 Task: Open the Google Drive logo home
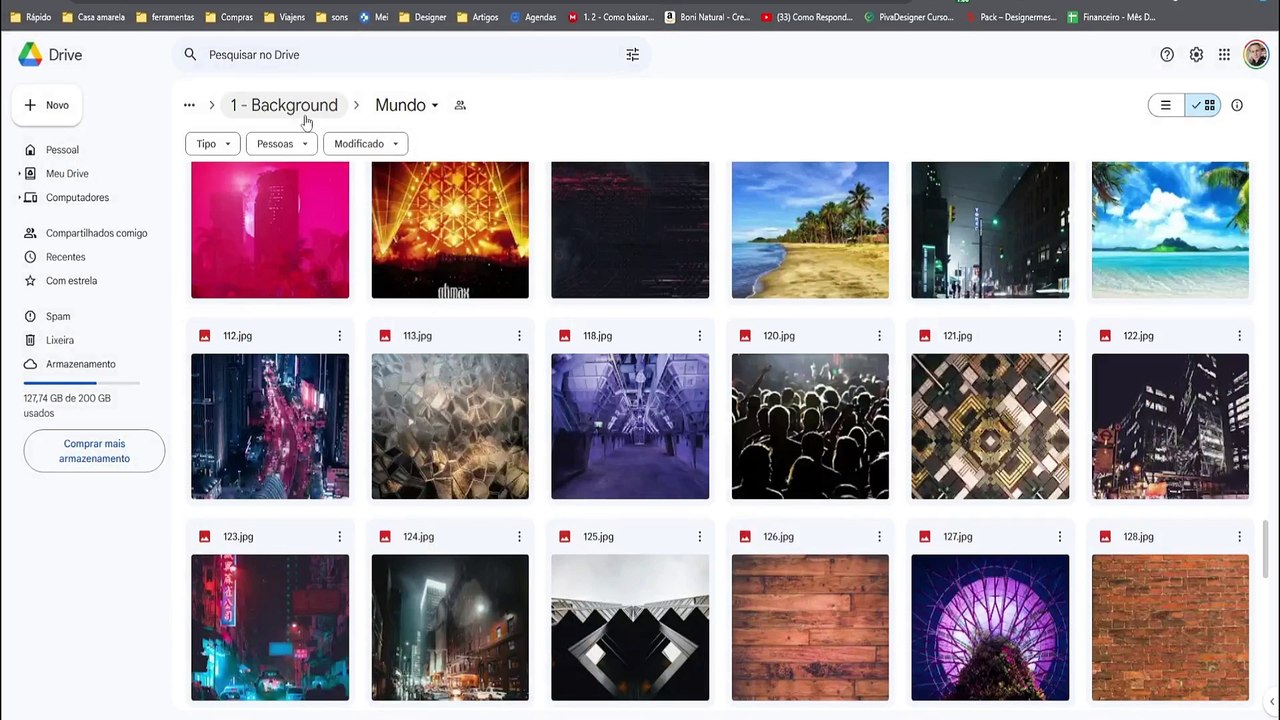[50, 55]
